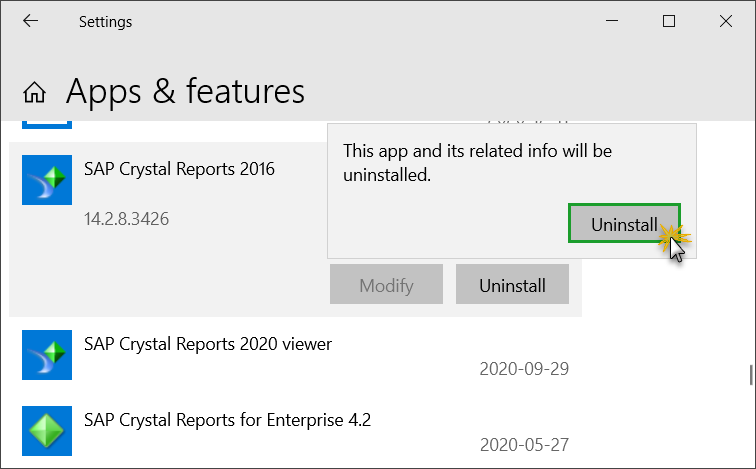Select the SAP Crystal Reports 2016 app icon
Viewport: 756px width, 469px height.
click(47, 180)
